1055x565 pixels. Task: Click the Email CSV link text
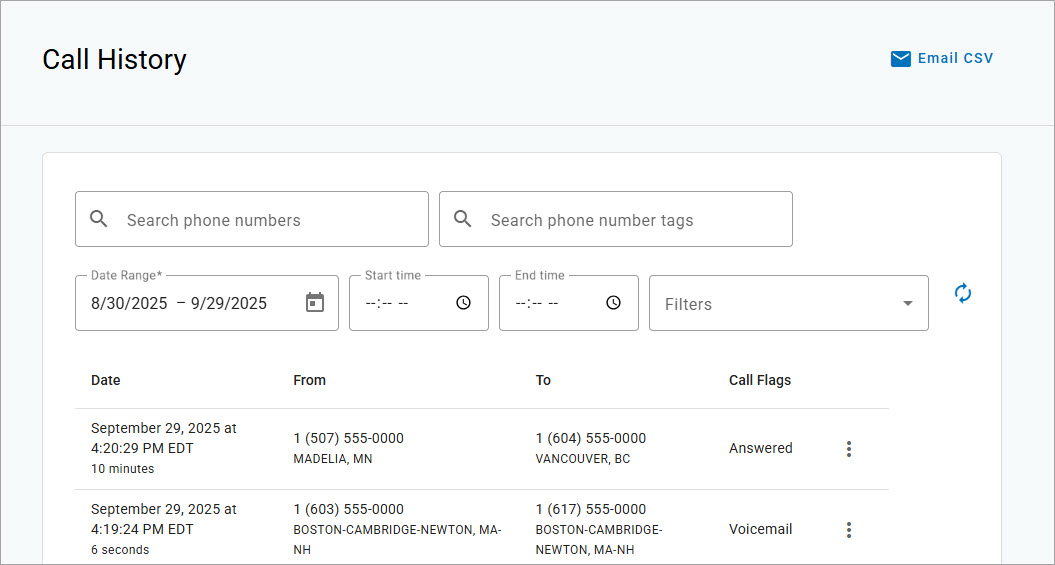click(955, 59)
